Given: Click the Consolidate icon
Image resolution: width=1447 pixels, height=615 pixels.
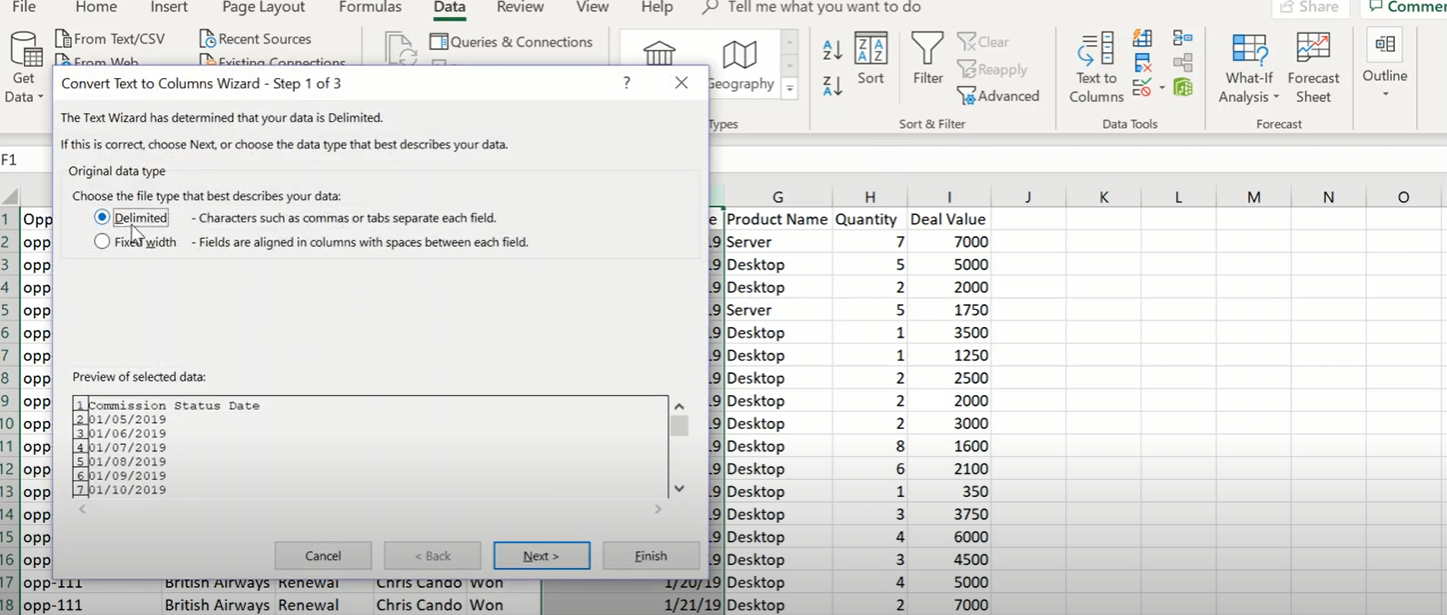Looking at the screenshot, I should click(x=1183, y=39).
